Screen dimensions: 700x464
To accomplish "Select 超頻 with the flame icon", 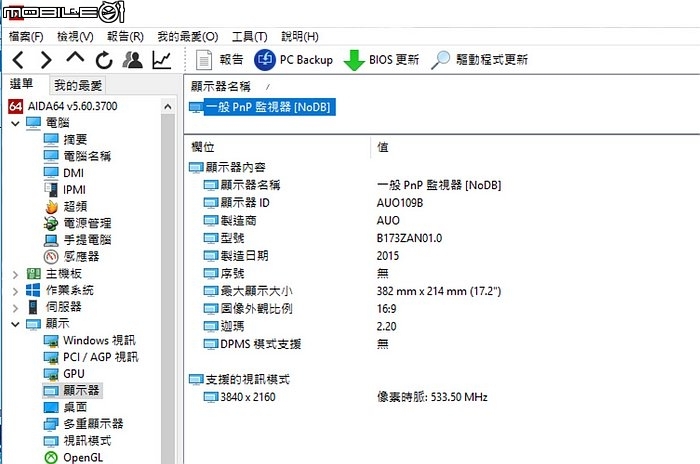I will pyautogui.click(x=65, y=206).
